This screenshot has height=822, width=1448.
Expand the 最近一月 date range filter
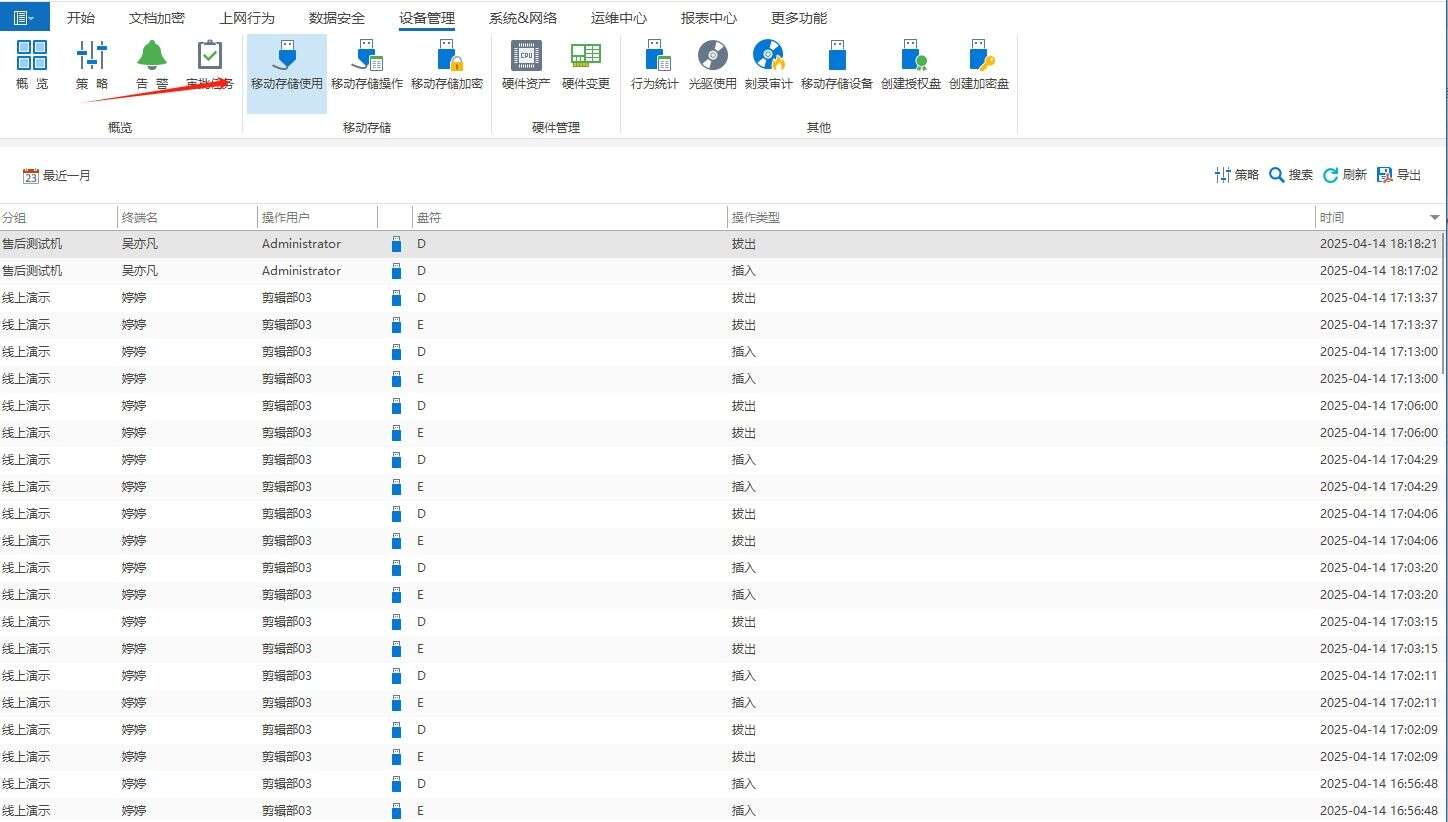(x=57, y=176)
